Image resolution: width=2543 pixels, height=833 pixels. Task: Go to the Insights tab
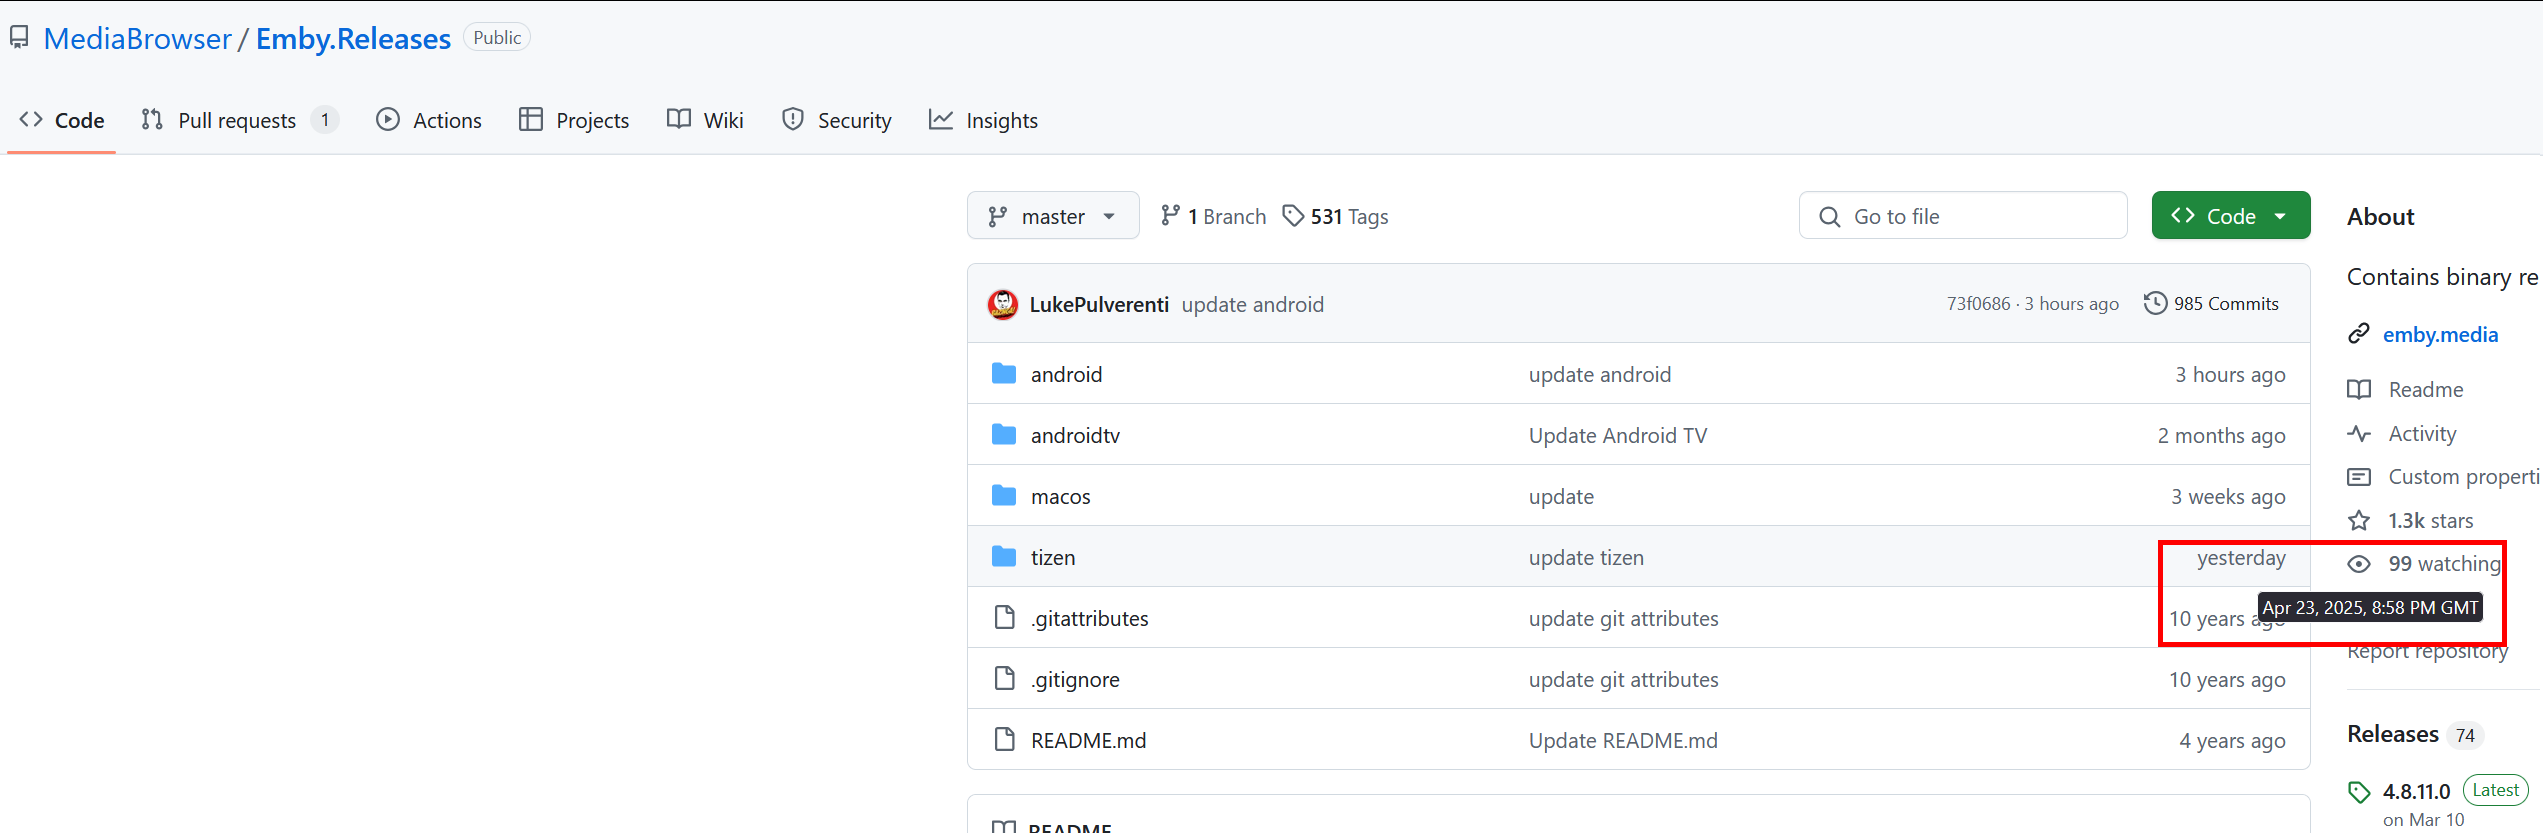point(984,120)
